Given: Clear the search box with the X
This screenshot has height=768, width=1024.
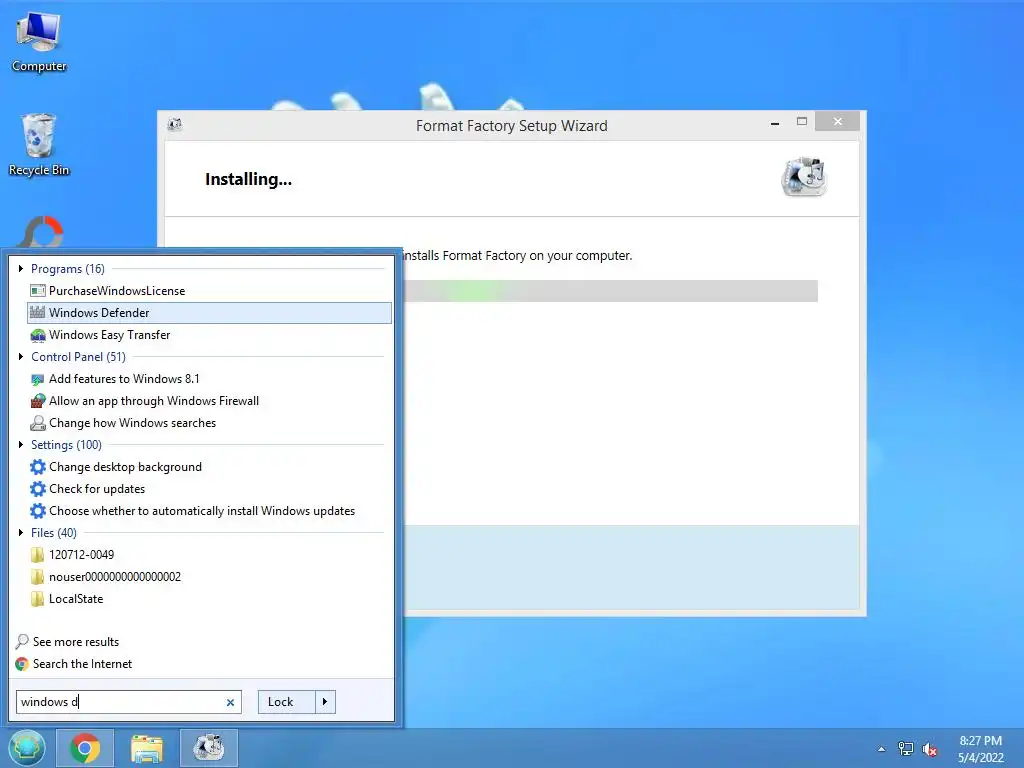Looking at the screenshot, I should 230,703.
